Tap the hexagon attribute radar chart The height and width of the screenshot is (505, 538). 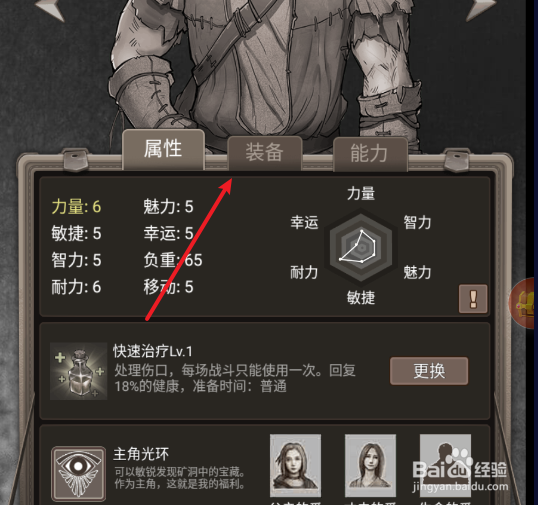pyautogui.click(x=361, y=247)
